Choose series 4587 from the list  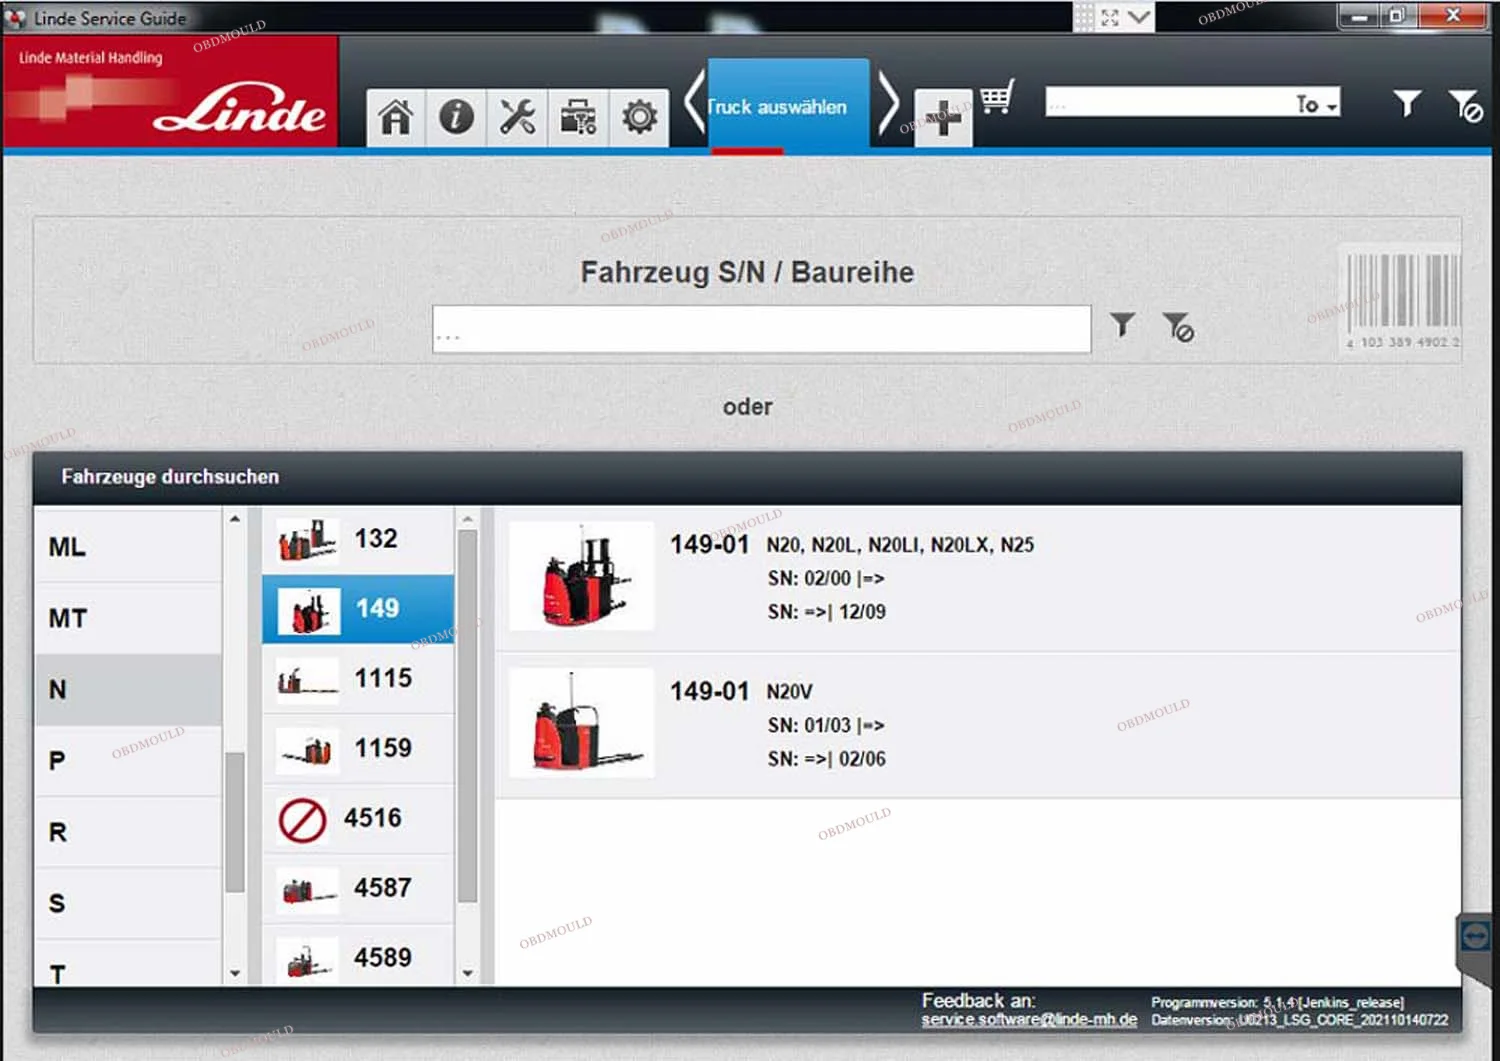pyautogui.click(x=358, y=888)
